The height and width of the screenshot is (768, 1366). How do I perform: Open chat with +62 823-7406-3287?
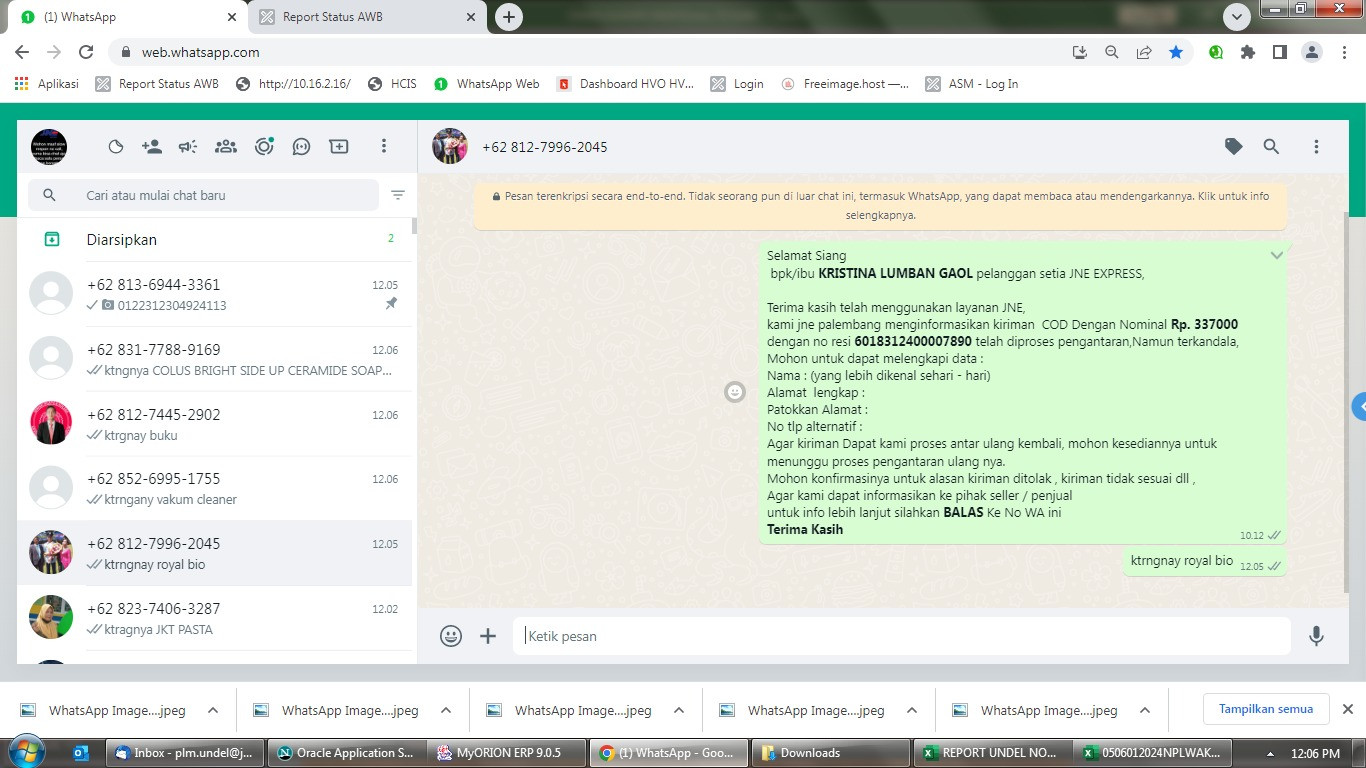click(x=214, y=618)
